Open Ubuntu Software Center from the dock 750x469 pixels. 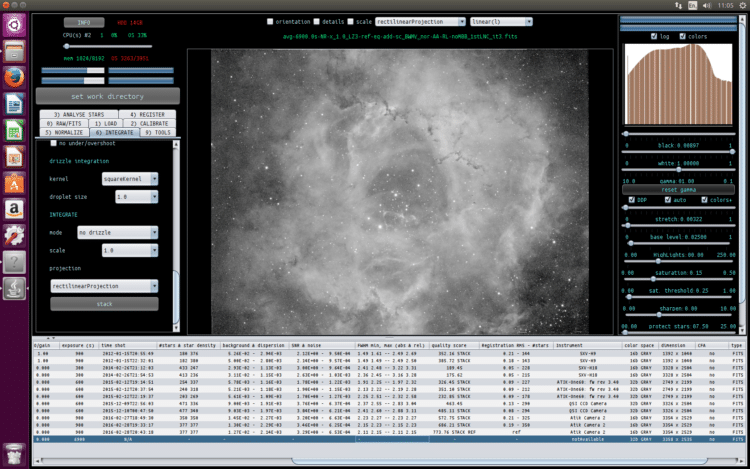tap(14, 183)
